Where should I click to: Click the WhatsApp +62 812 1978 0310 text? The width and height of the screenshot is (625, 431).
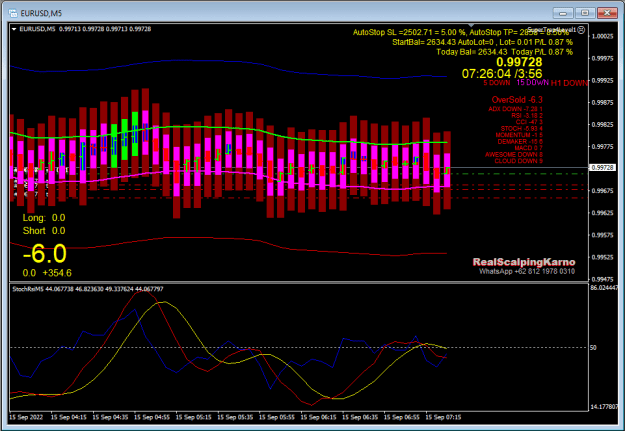click(527, 272)
